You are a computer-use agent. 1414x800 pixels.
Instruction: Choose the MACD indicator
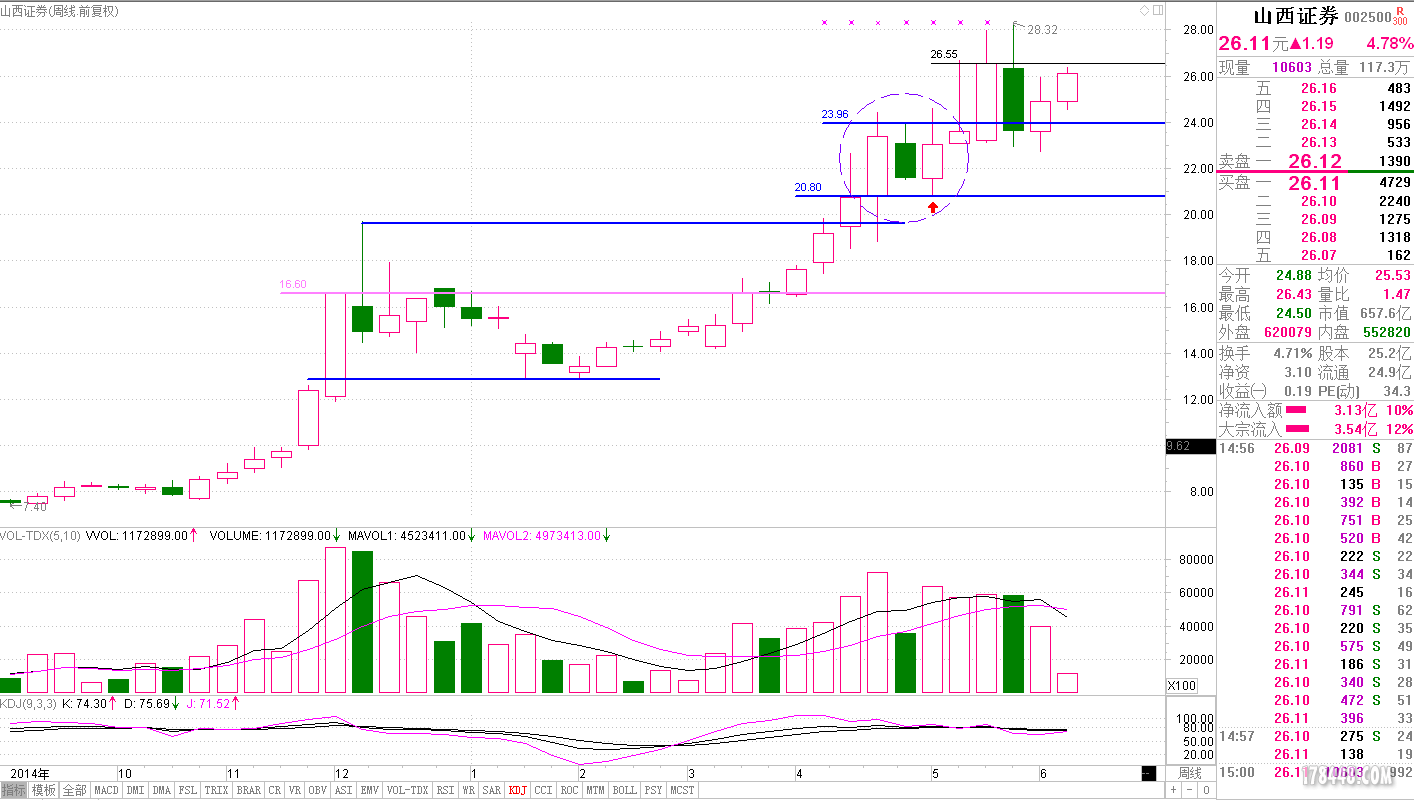point(106,790)
